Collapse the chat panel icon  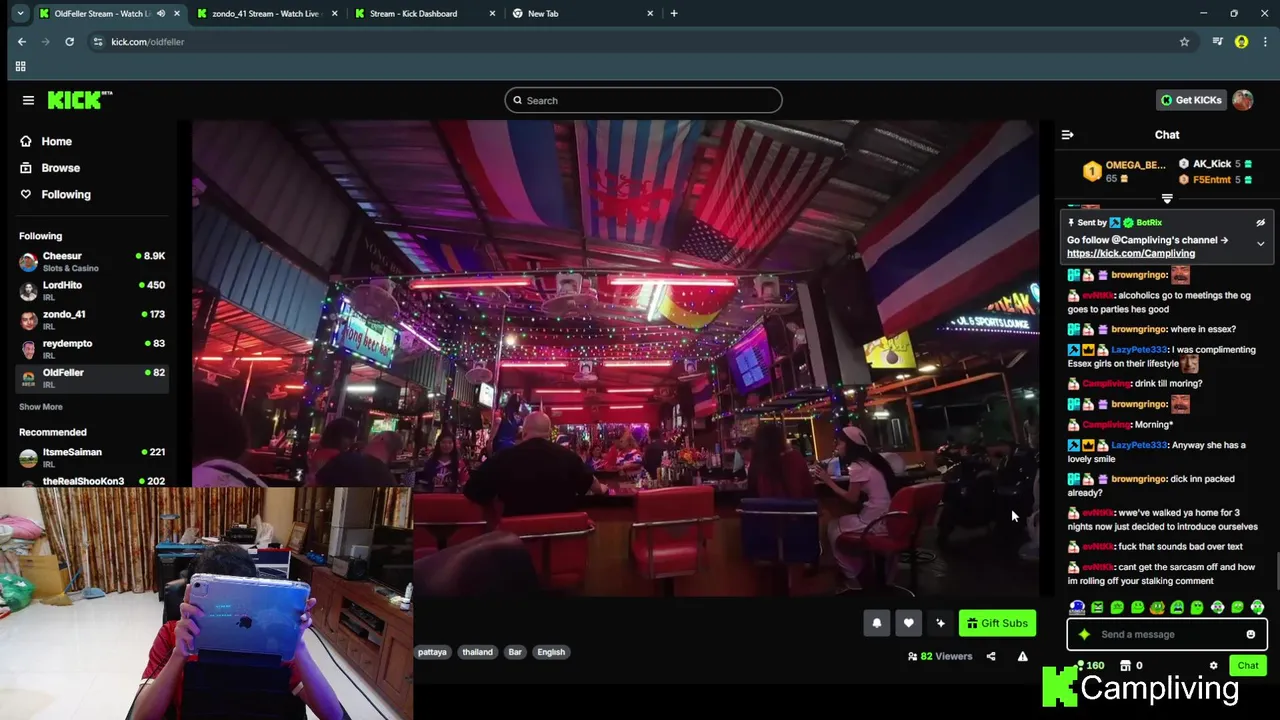1067,134
